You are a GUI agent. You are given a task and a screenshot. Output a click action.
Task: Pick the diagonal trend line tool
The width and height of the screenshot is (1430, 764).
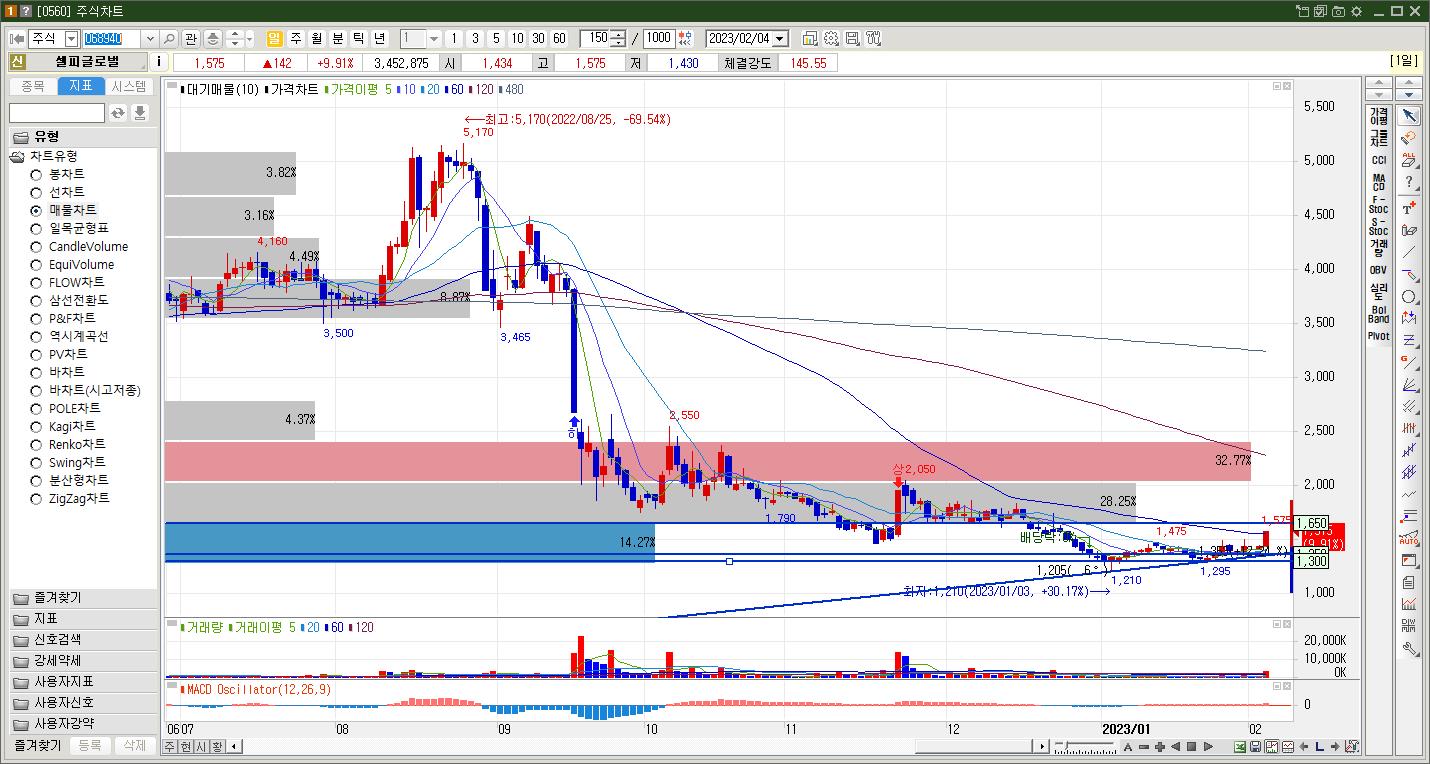(x=1409, y=252)
